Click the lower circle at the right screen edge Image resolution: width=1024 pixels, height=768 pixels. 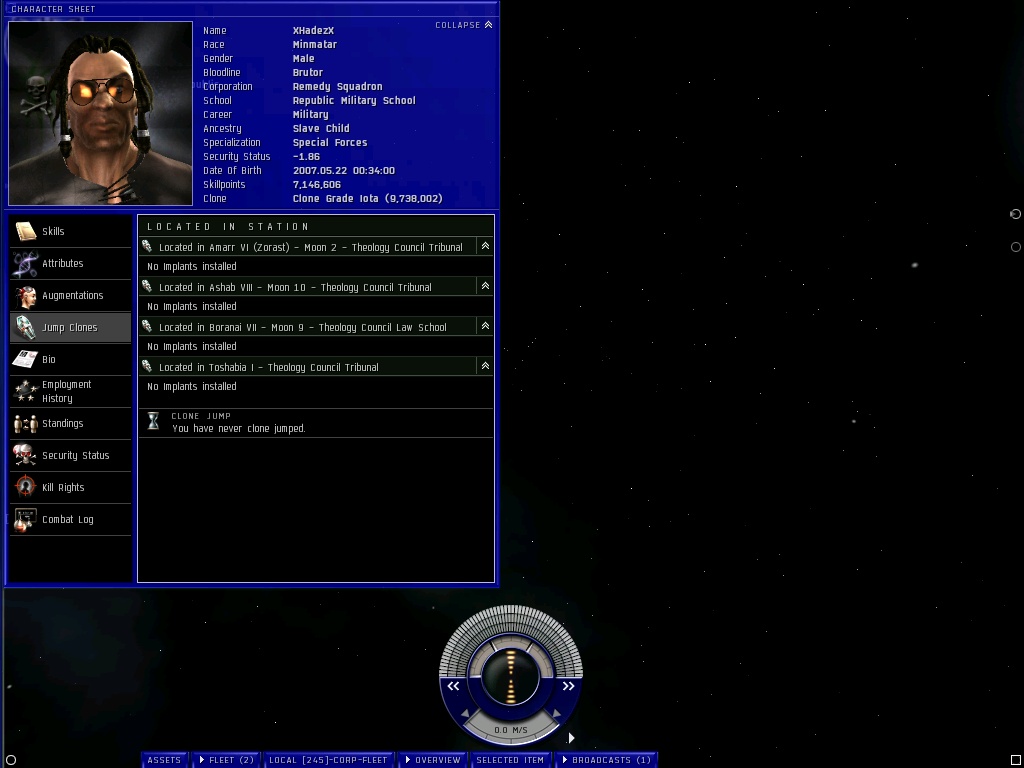1016,247
